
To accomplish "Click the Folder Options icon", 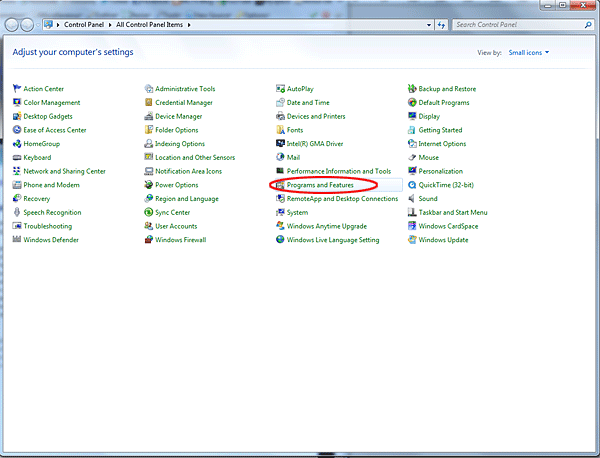I will click(x=148, y=130).
